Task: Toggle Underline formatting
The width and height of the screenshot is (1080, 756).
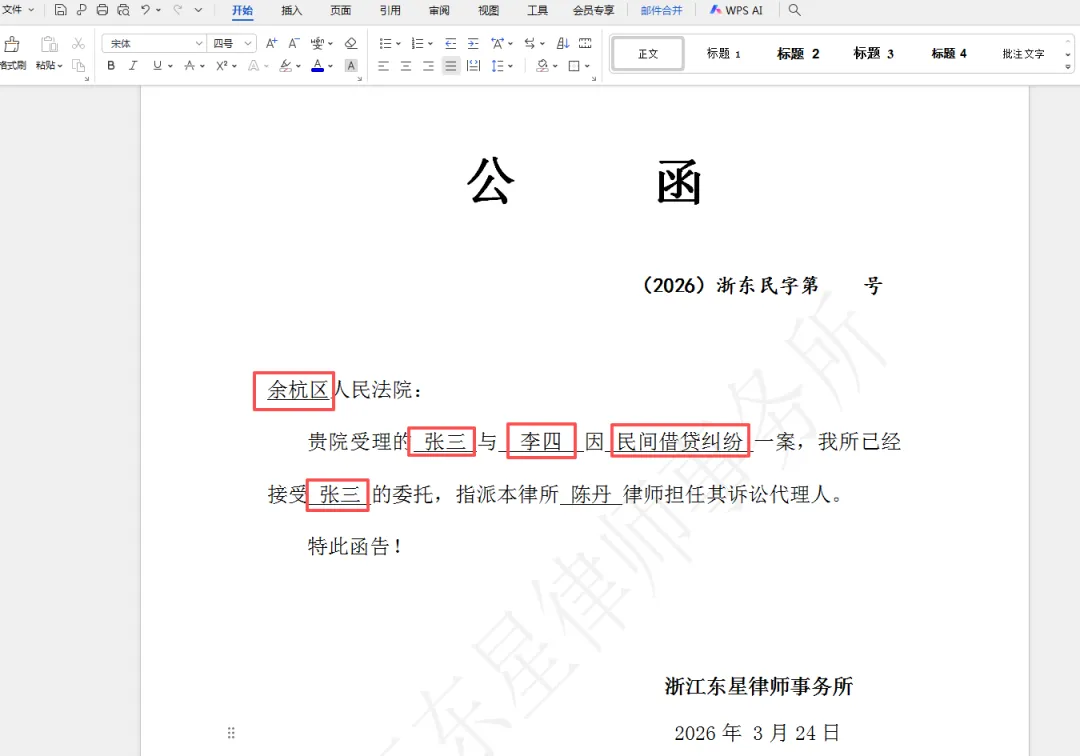Action: (157, 65)
